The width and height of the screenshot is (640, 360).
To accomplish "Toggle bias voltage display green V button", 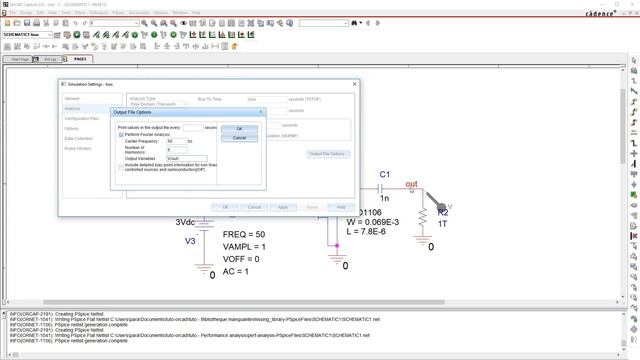I will [x=135, y=35].
